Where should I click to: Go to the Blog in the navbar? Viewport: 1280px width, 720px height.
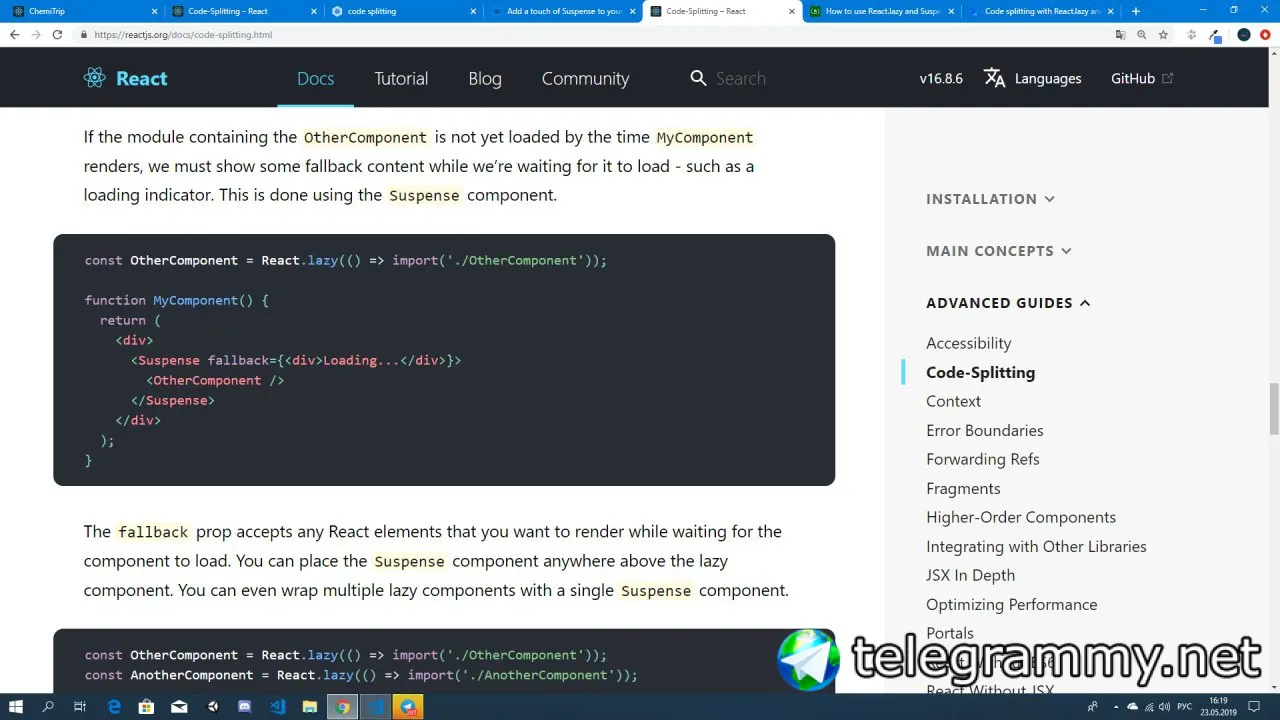pos(485,78)
